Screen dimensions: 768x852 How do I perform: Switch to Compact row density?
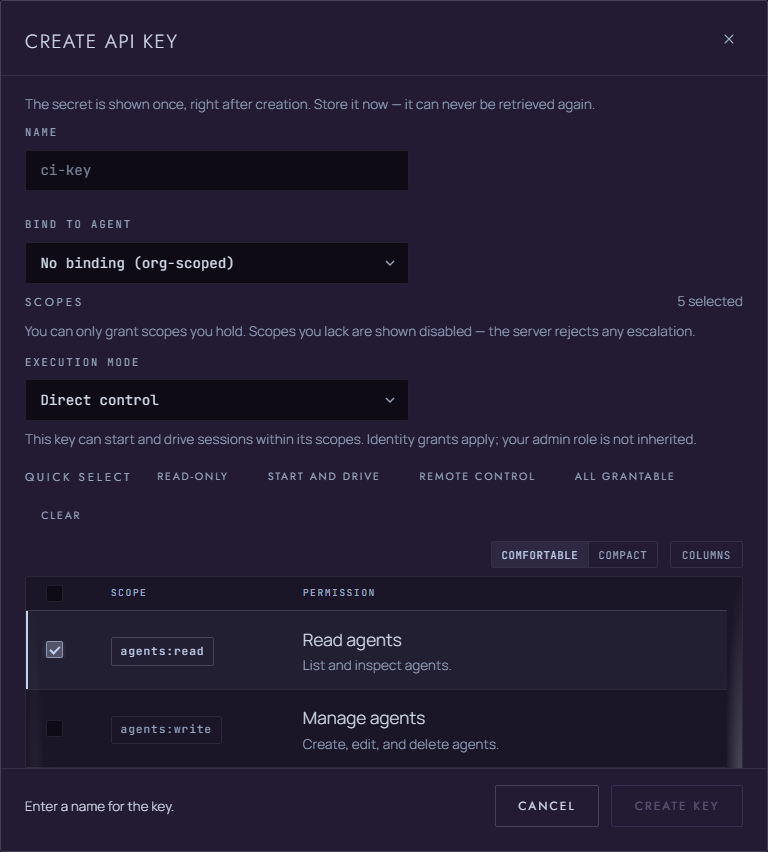(x=622, y=555)
